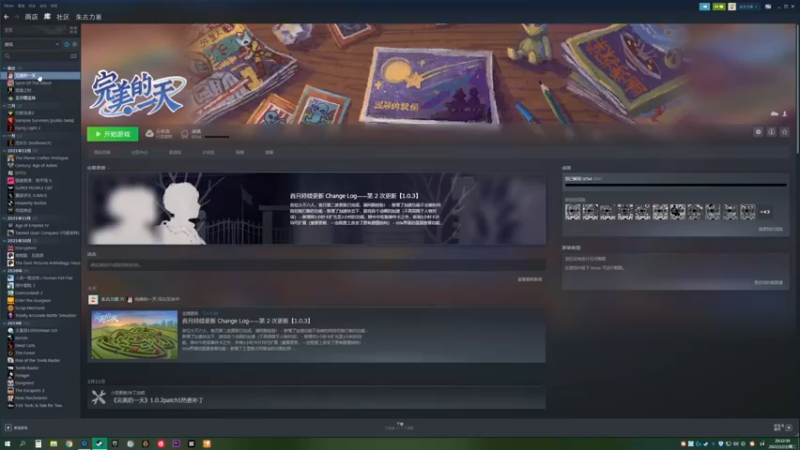Open Steam announcements icon in title bar
Image resolution: width=800 pixels, height=450 pixels.
(705, 7)
